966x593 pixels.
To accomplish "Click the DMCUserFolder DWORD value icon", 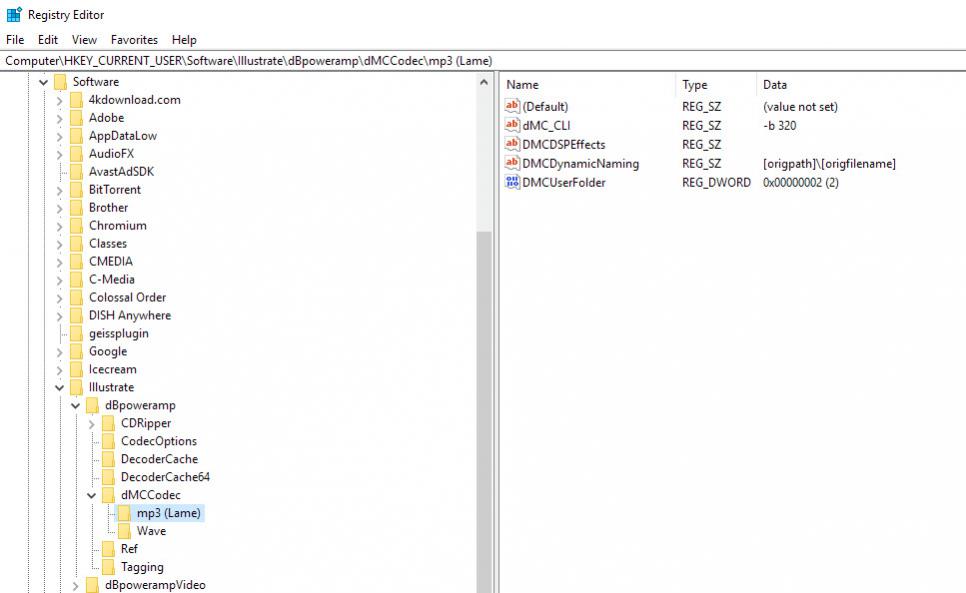I will click(513, 182).
